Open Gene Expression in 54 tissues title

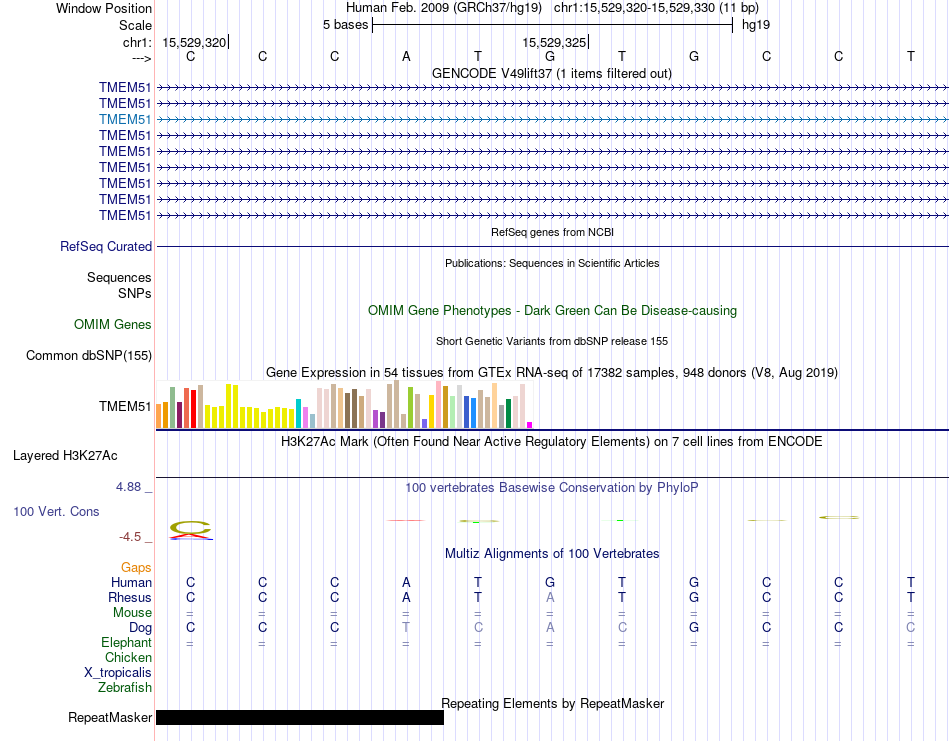552,373
